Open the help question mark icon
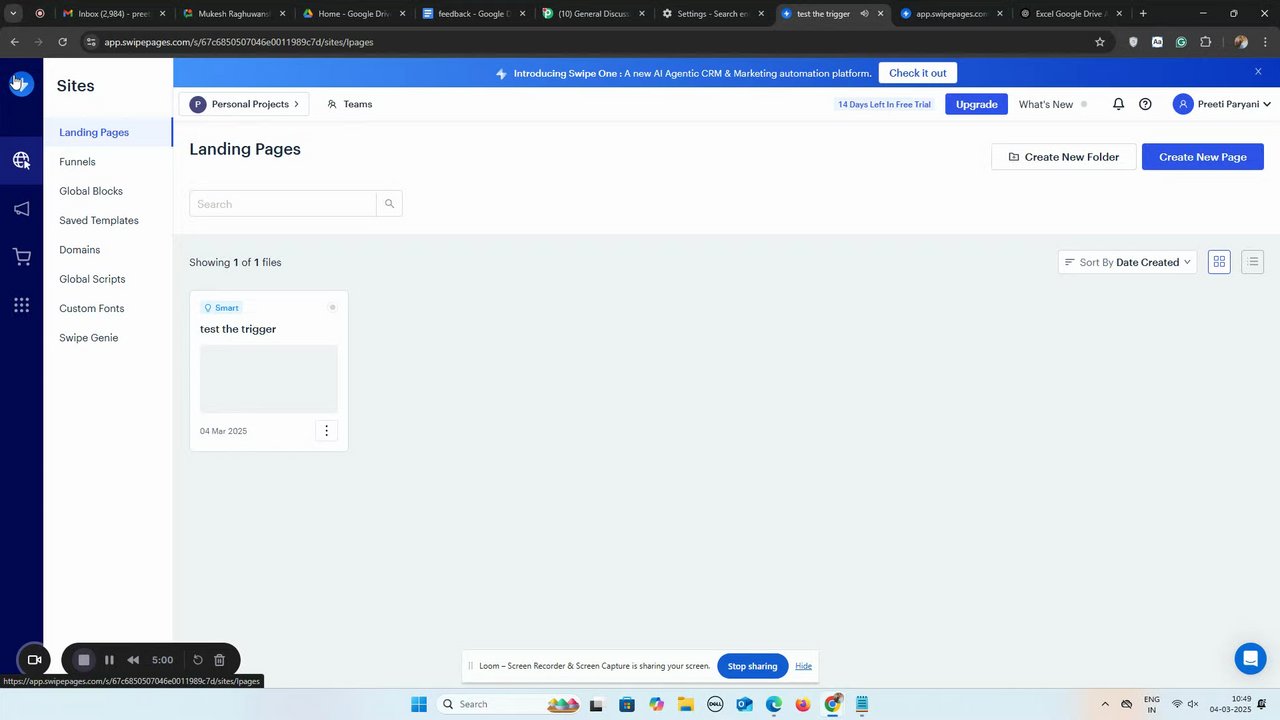The height and width of the screenshot is (720, 1280). click(1145, 104)
